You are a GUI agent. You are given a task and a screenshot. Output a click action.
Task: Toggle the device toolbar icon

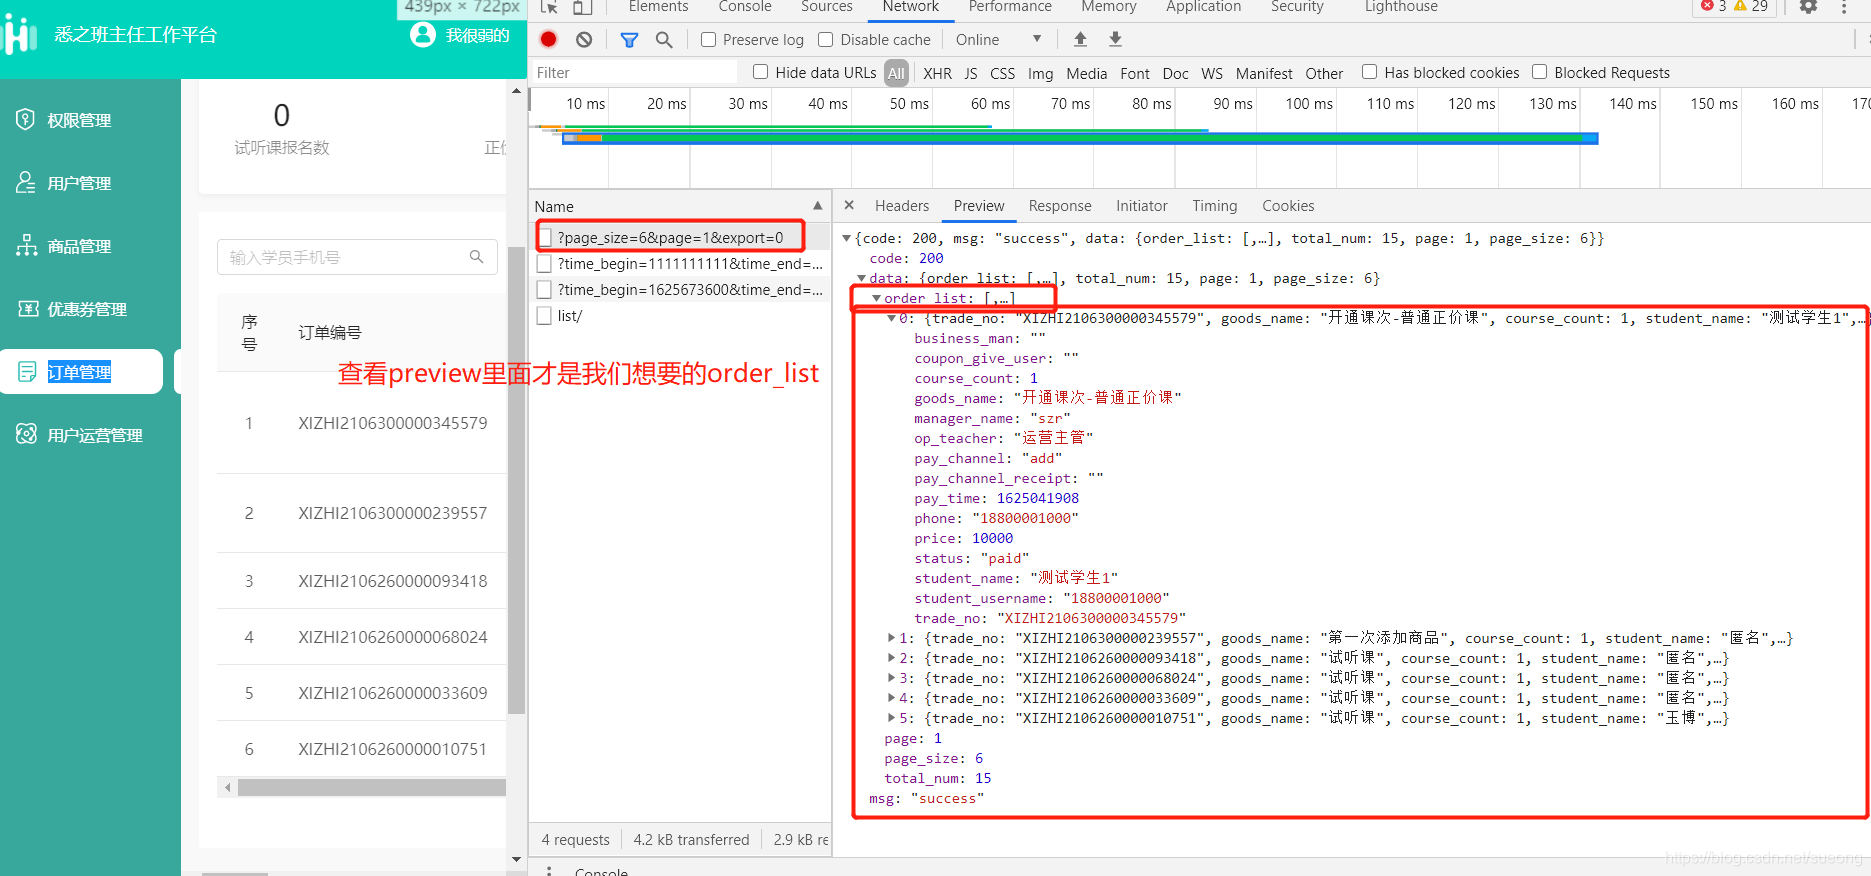582,7
